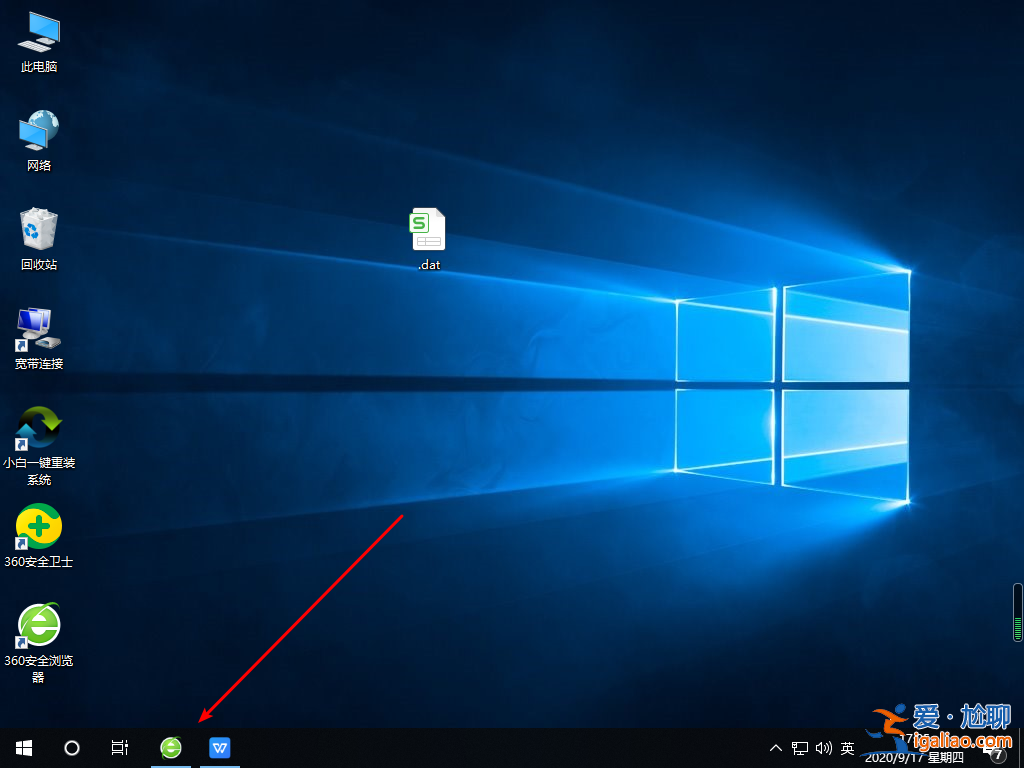
Task: Mute audio via the taskbar speaker icon
Action: [x=823, y=747]
